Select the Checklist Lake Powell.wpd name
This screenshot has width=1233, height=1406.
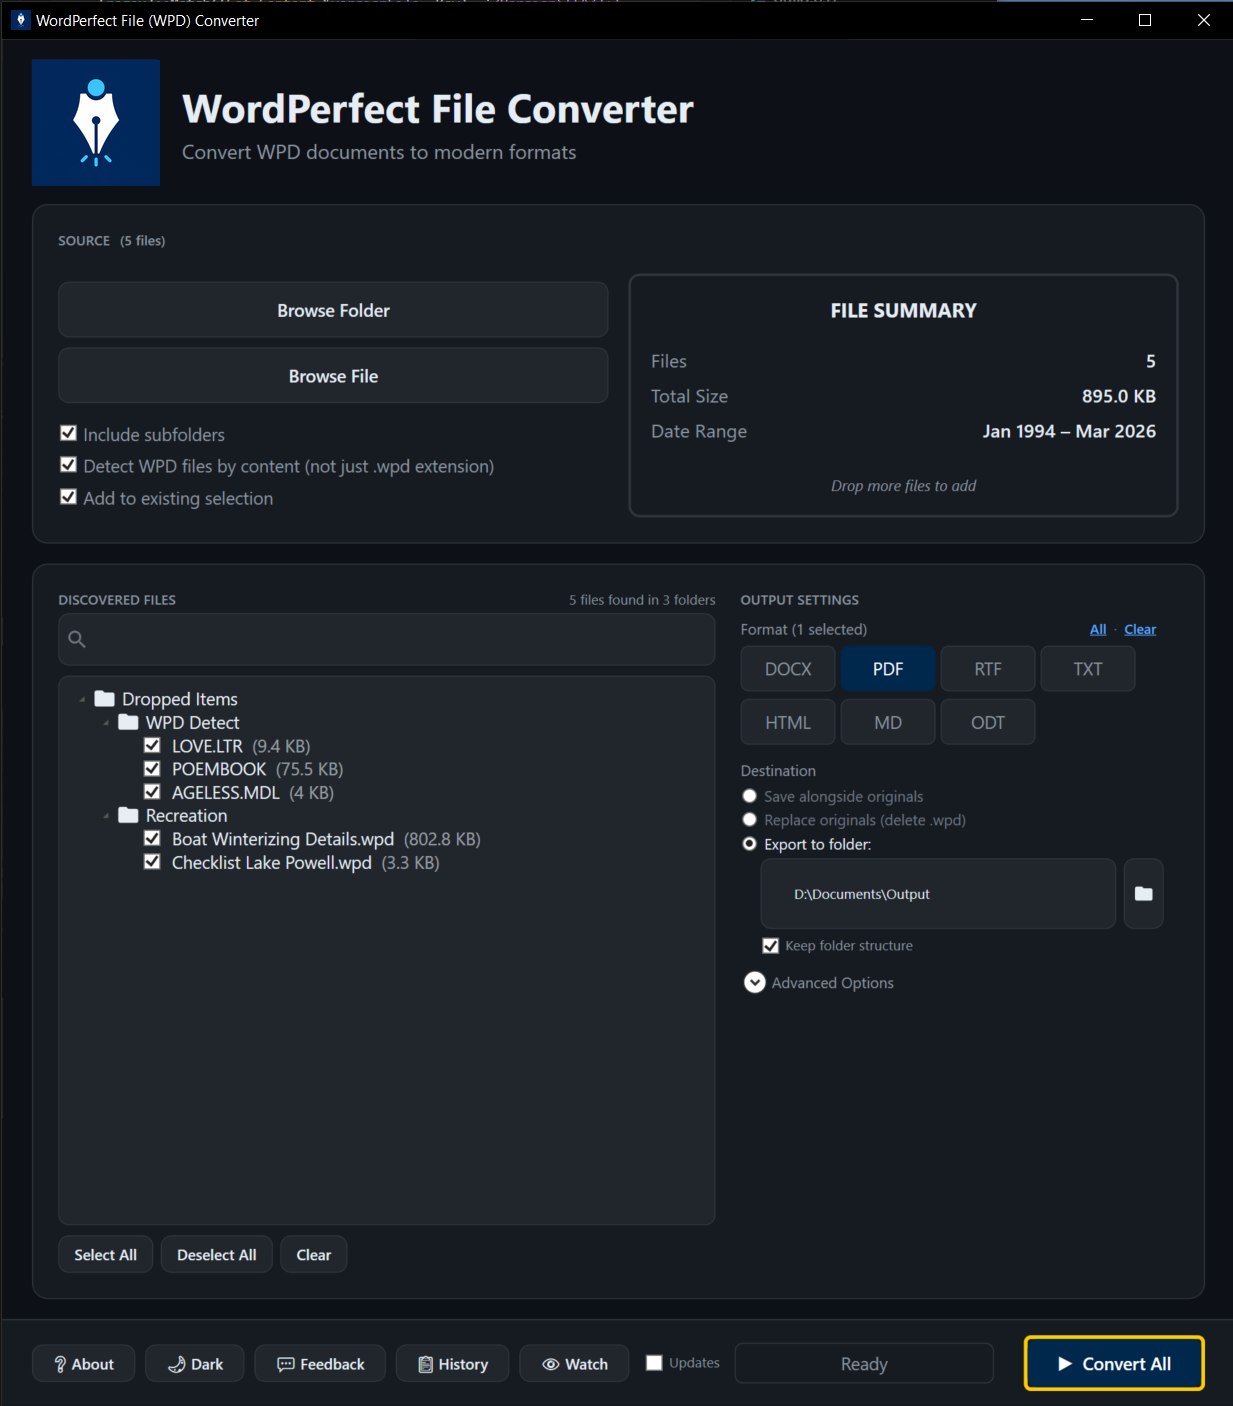[272, 862]
